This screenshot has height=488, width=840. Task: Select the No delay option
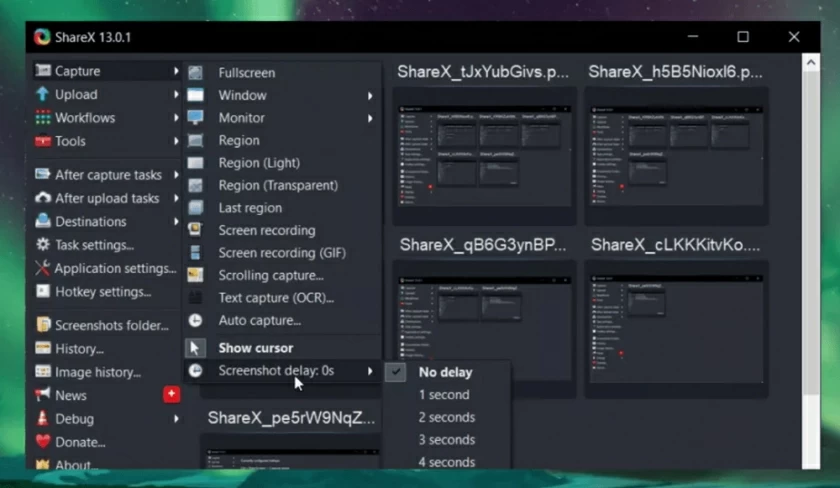[x=445, y=372]
